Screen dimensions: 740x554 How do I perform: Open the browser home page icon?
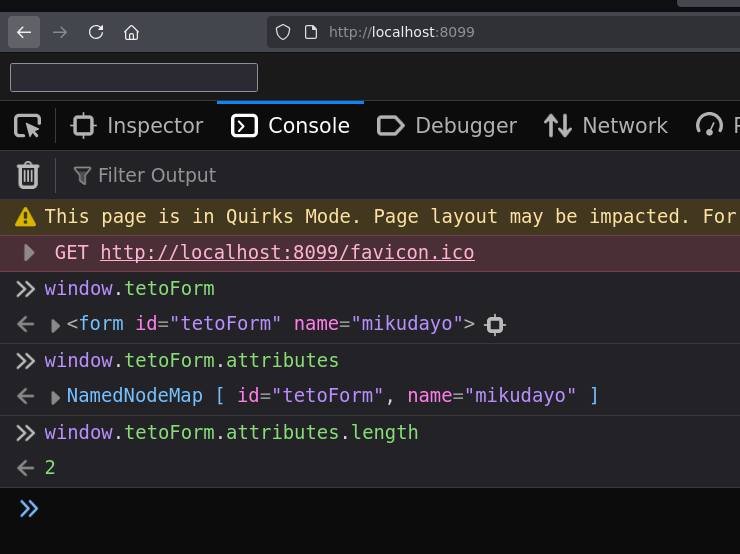coord(131,32)
